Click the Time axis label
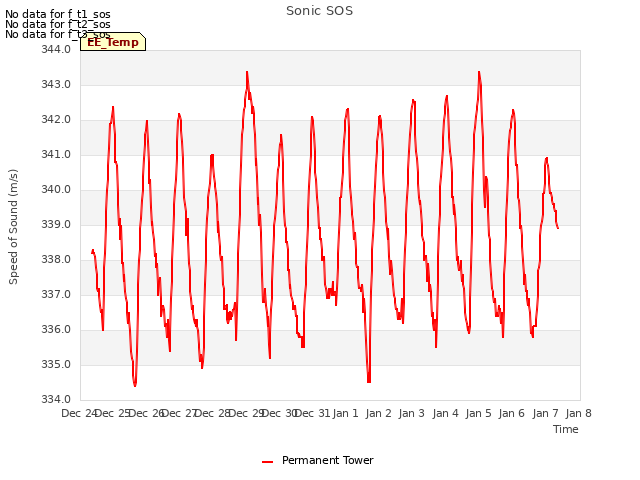Image resolution: width=640 pixels, height=480 pixels. coord(566,429)
